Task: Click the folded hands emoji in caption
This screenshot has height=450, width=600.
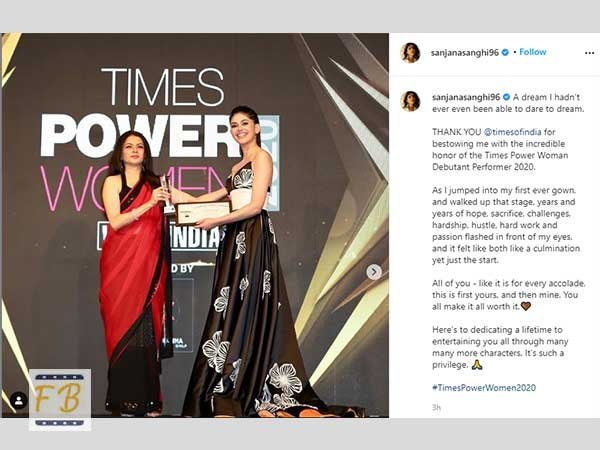Action: click(477, 364)
